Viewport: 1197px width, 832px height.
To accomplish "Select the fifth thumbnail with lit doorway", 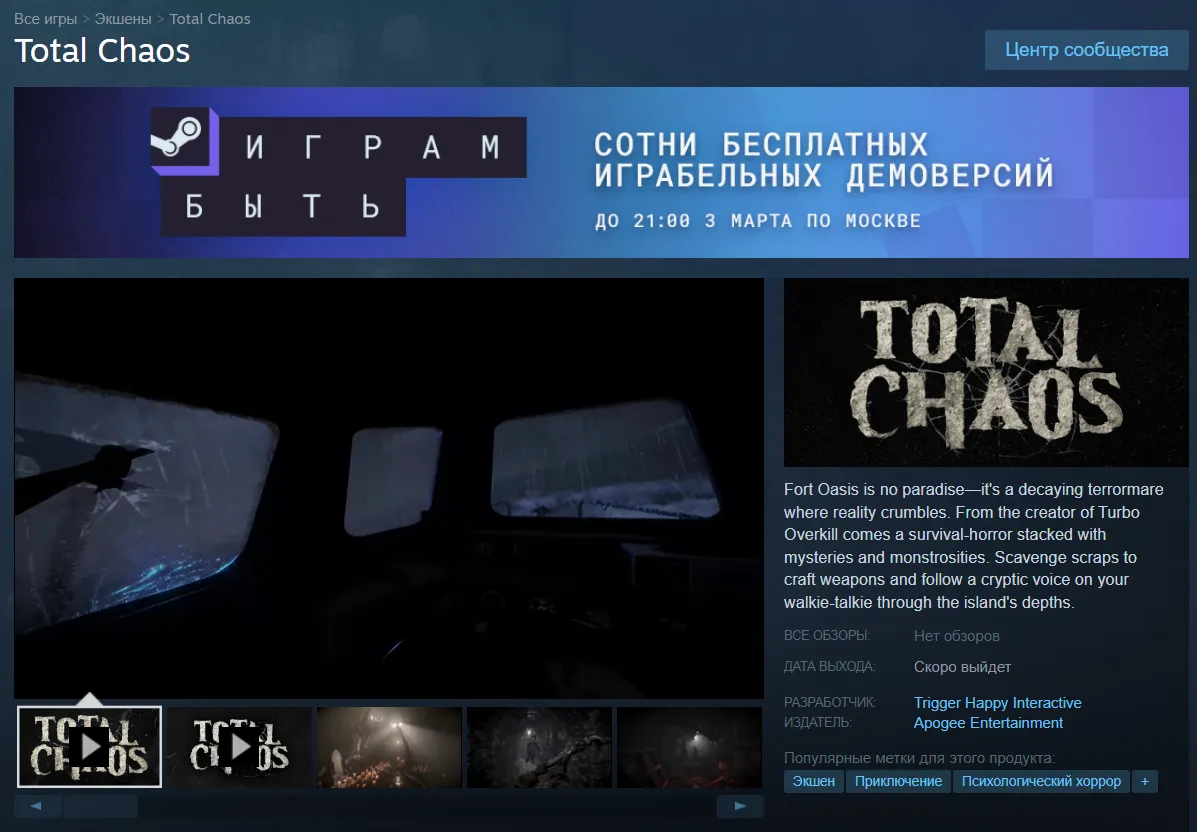I will click(689, 747).
